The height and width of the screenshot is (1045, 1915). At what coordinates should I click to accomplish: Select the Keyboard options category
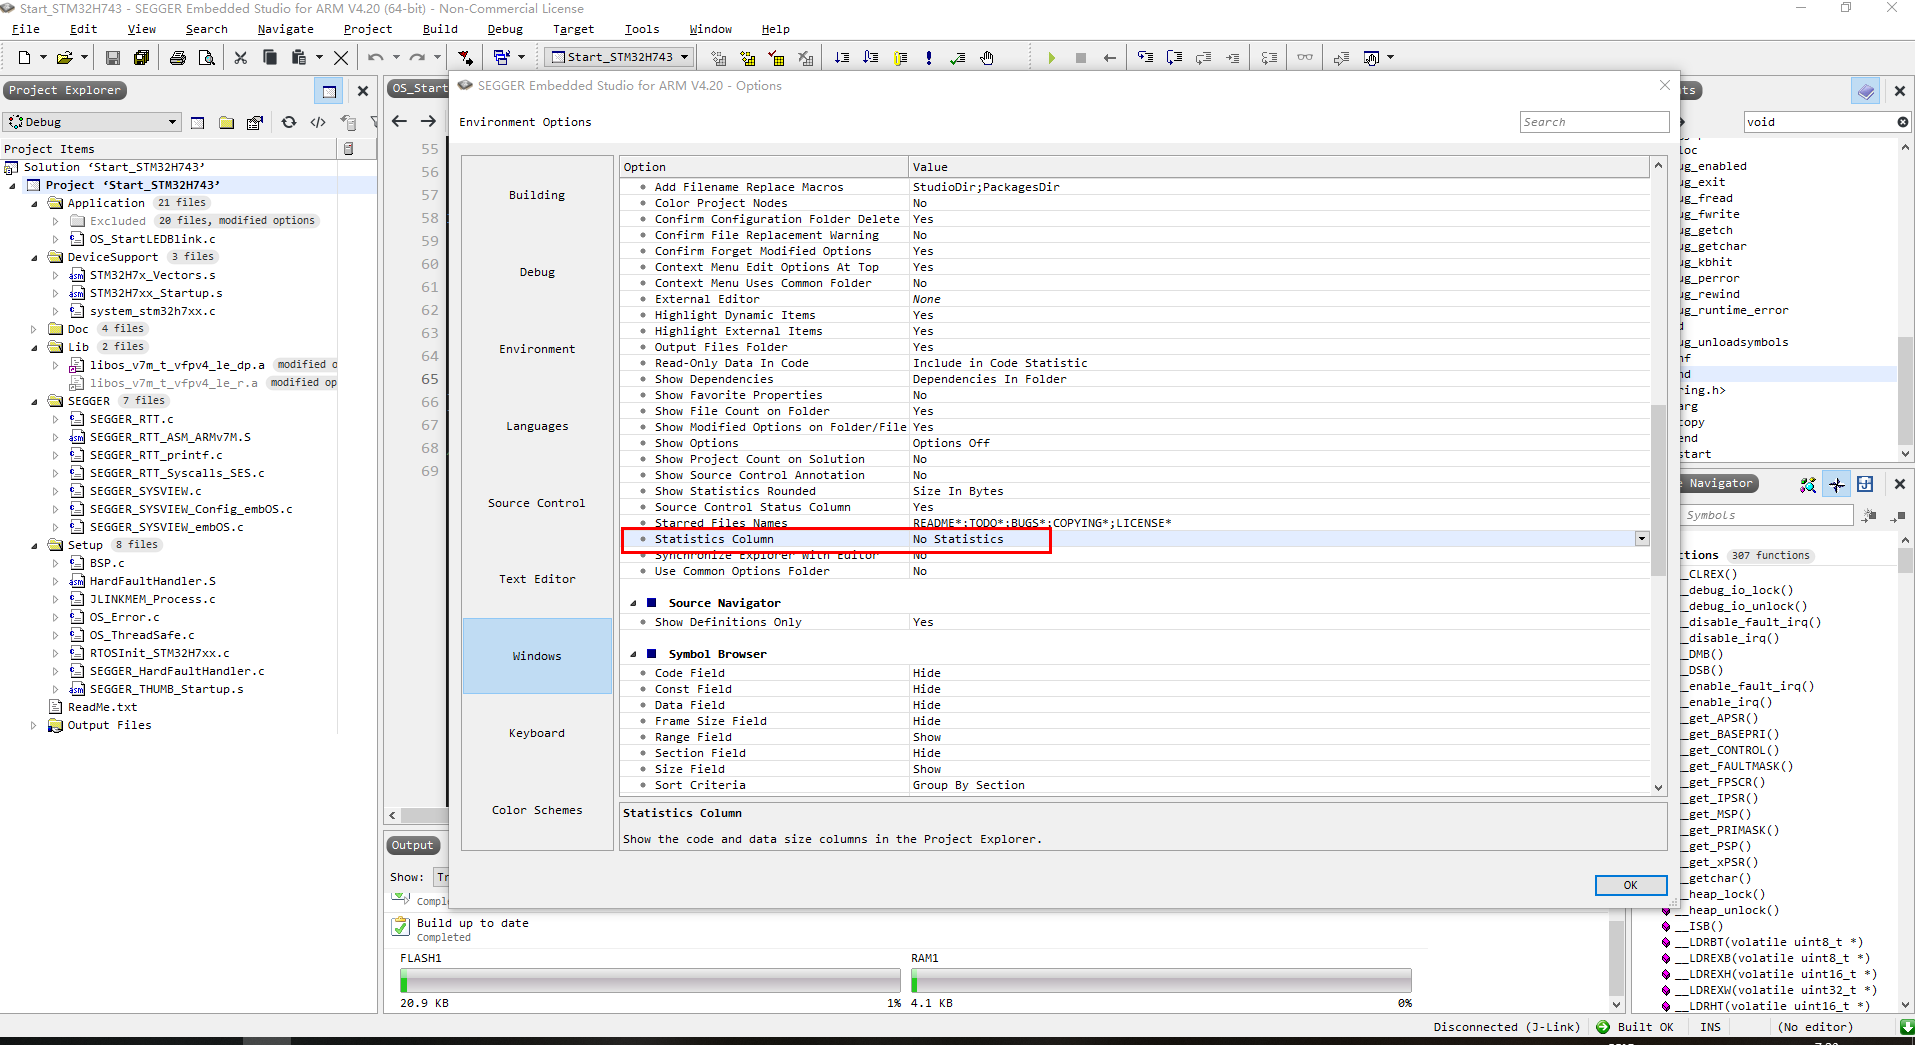point(537,733)
